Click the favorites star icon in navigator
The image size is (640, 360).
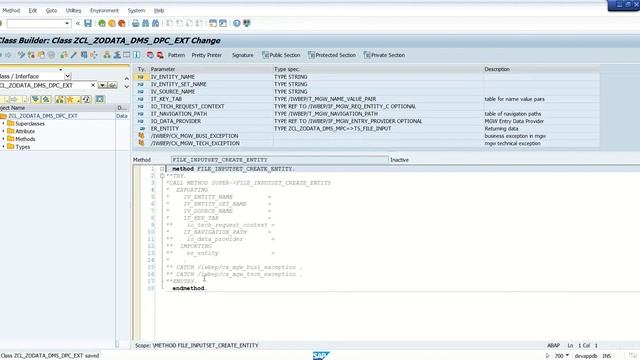(70, 99)
